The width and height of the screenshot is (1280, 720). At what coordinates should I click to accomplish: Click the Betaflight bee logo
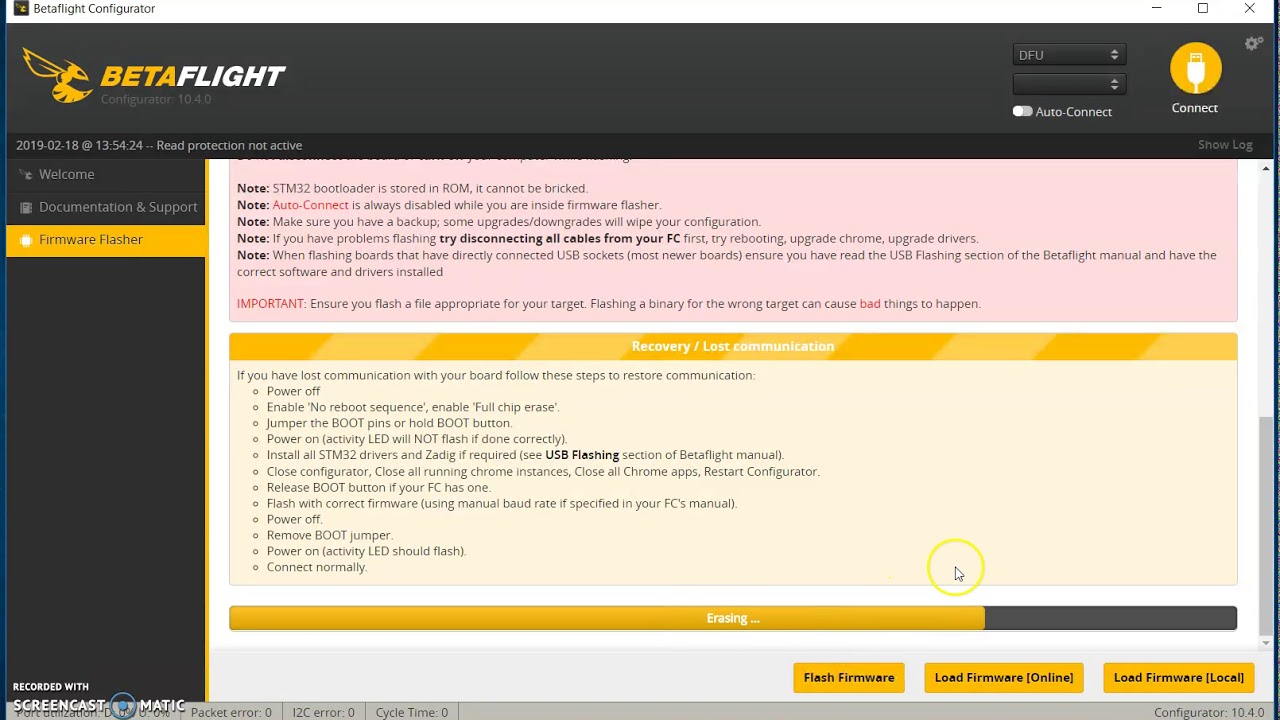click(x=58, y=75)
